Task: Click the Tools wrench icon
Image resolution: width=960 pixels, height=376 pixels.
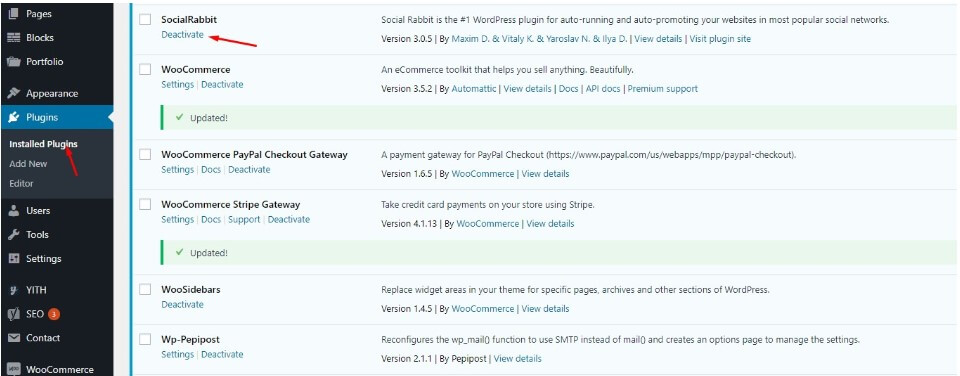Action: 13,235
